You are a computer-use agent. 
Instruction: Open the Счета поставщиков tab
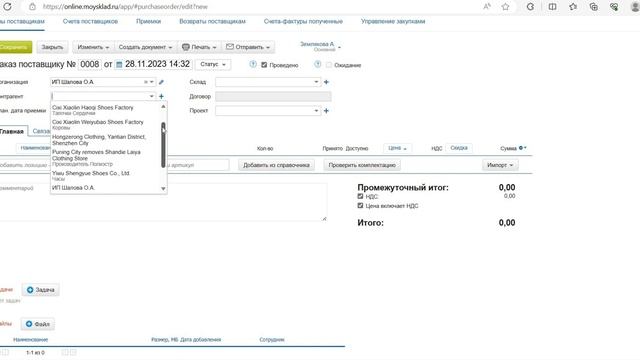point(90,21)
